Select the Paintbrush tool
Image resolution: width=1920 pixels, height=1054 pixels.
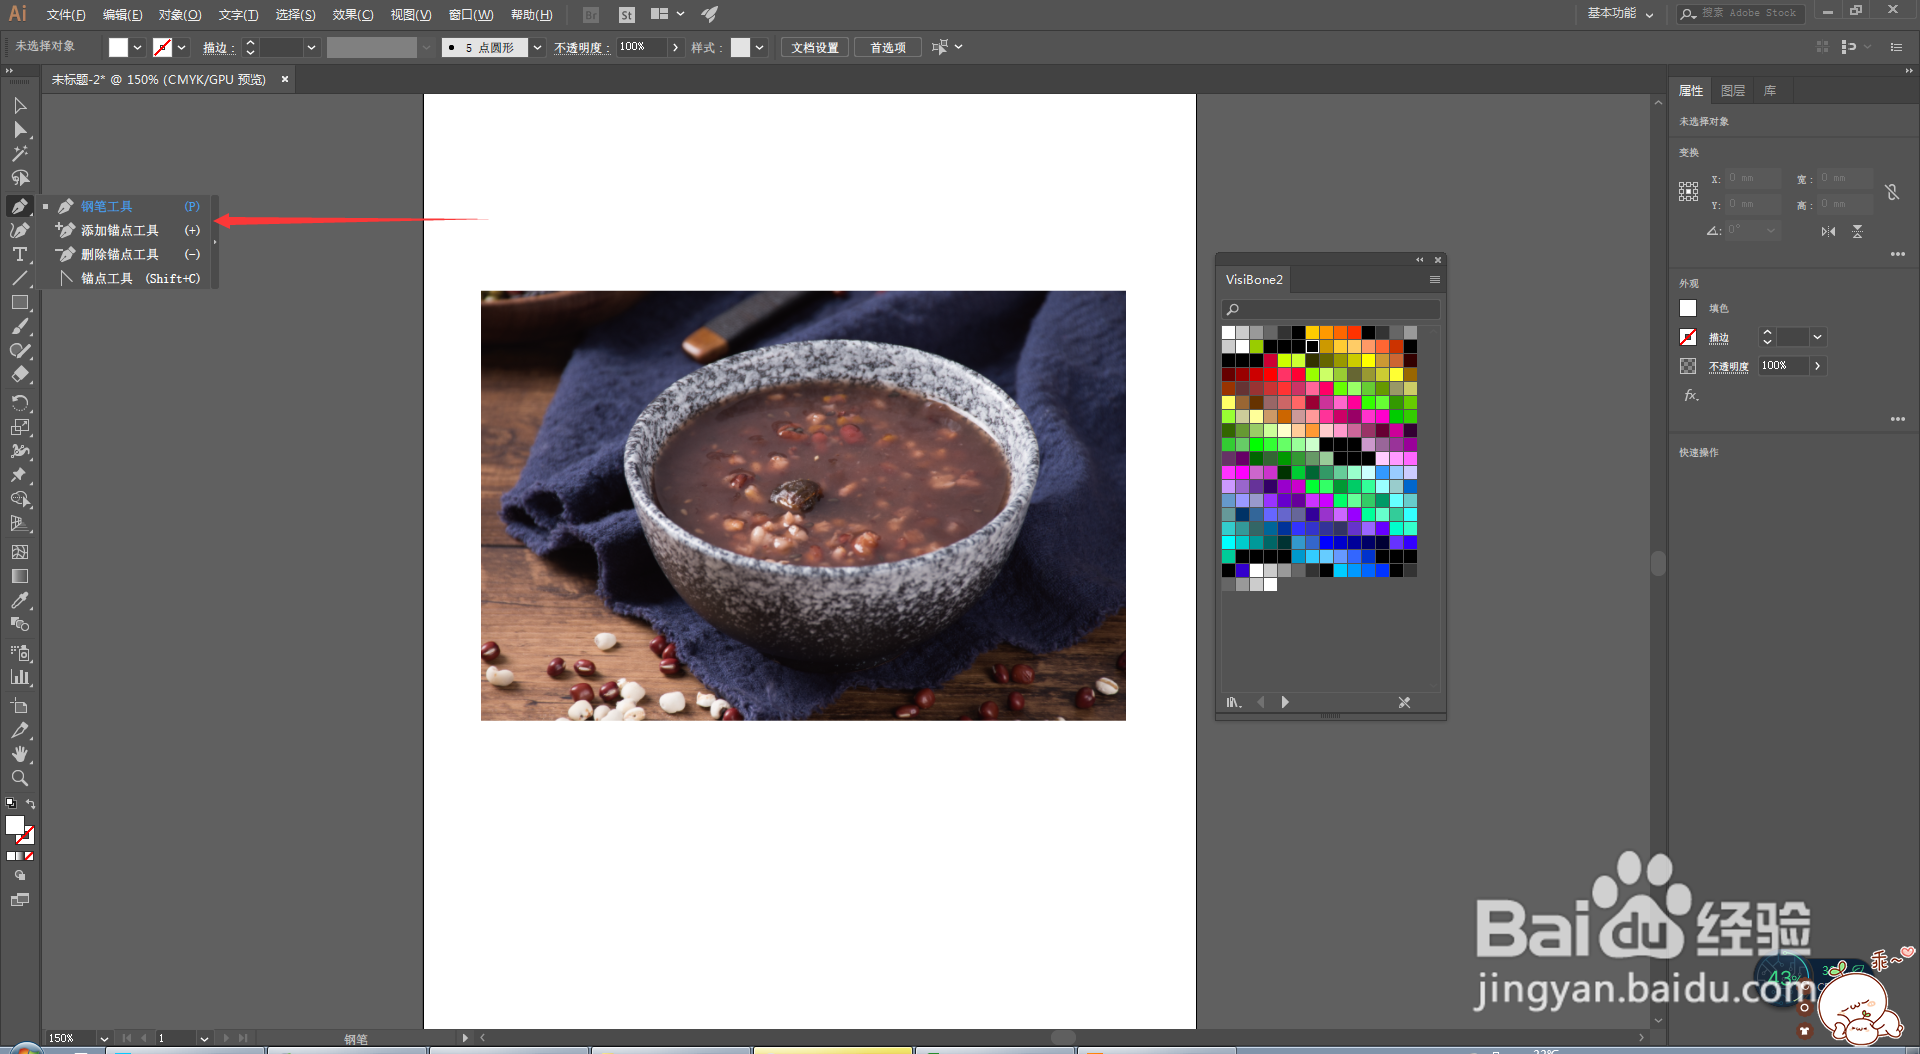[20, 326]
